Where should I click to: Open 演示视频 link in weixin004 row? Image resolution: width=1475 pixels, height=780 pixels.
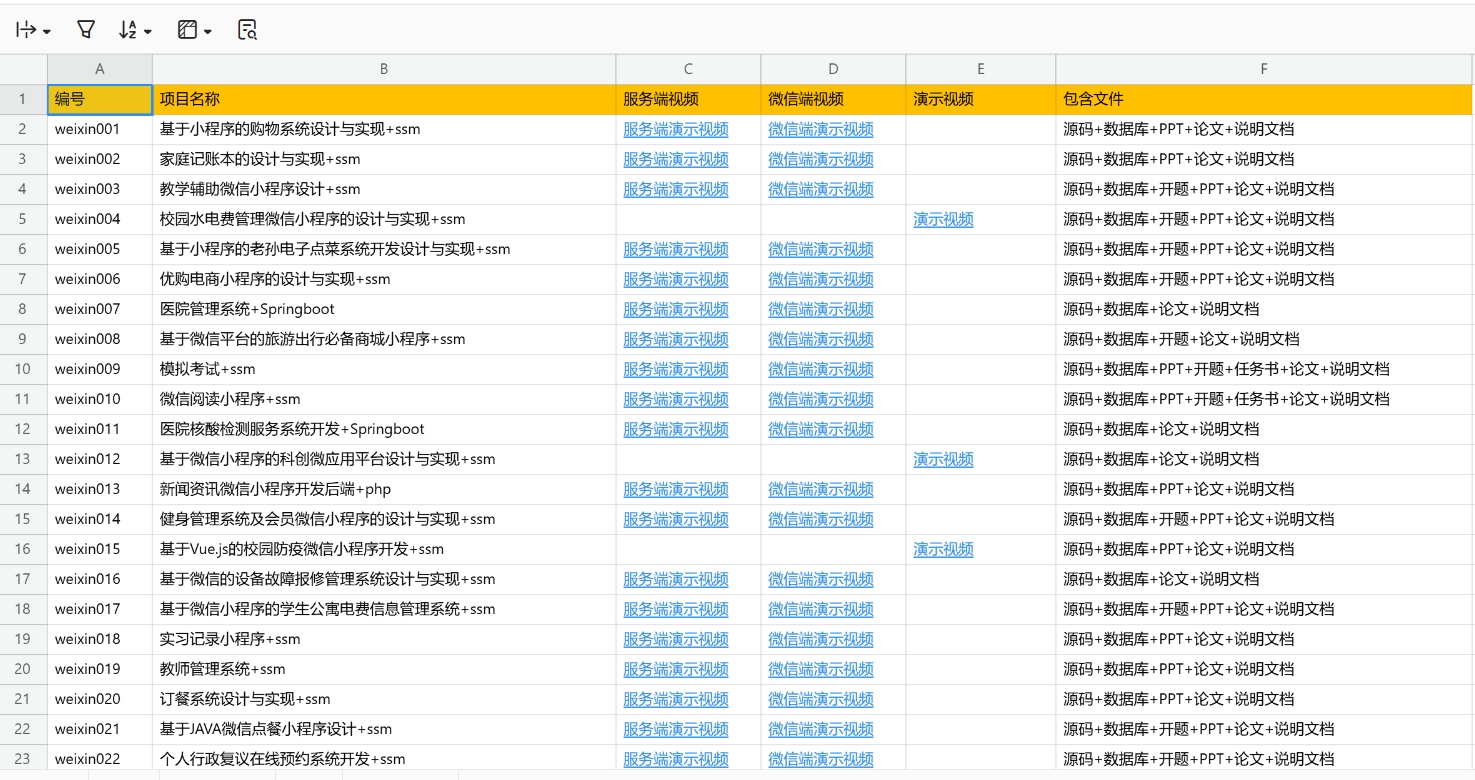coord(943,219)
